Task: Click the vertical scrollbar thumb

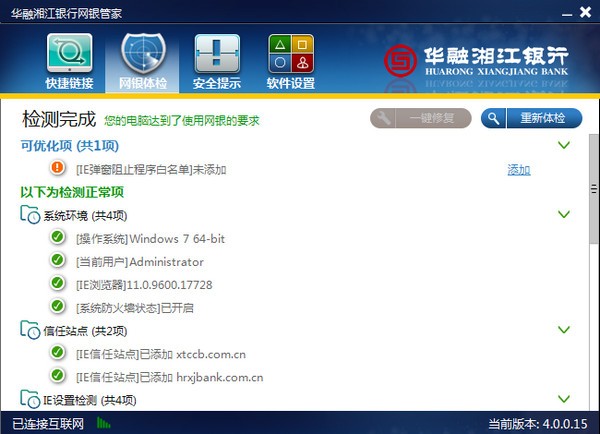Action: 594,189
